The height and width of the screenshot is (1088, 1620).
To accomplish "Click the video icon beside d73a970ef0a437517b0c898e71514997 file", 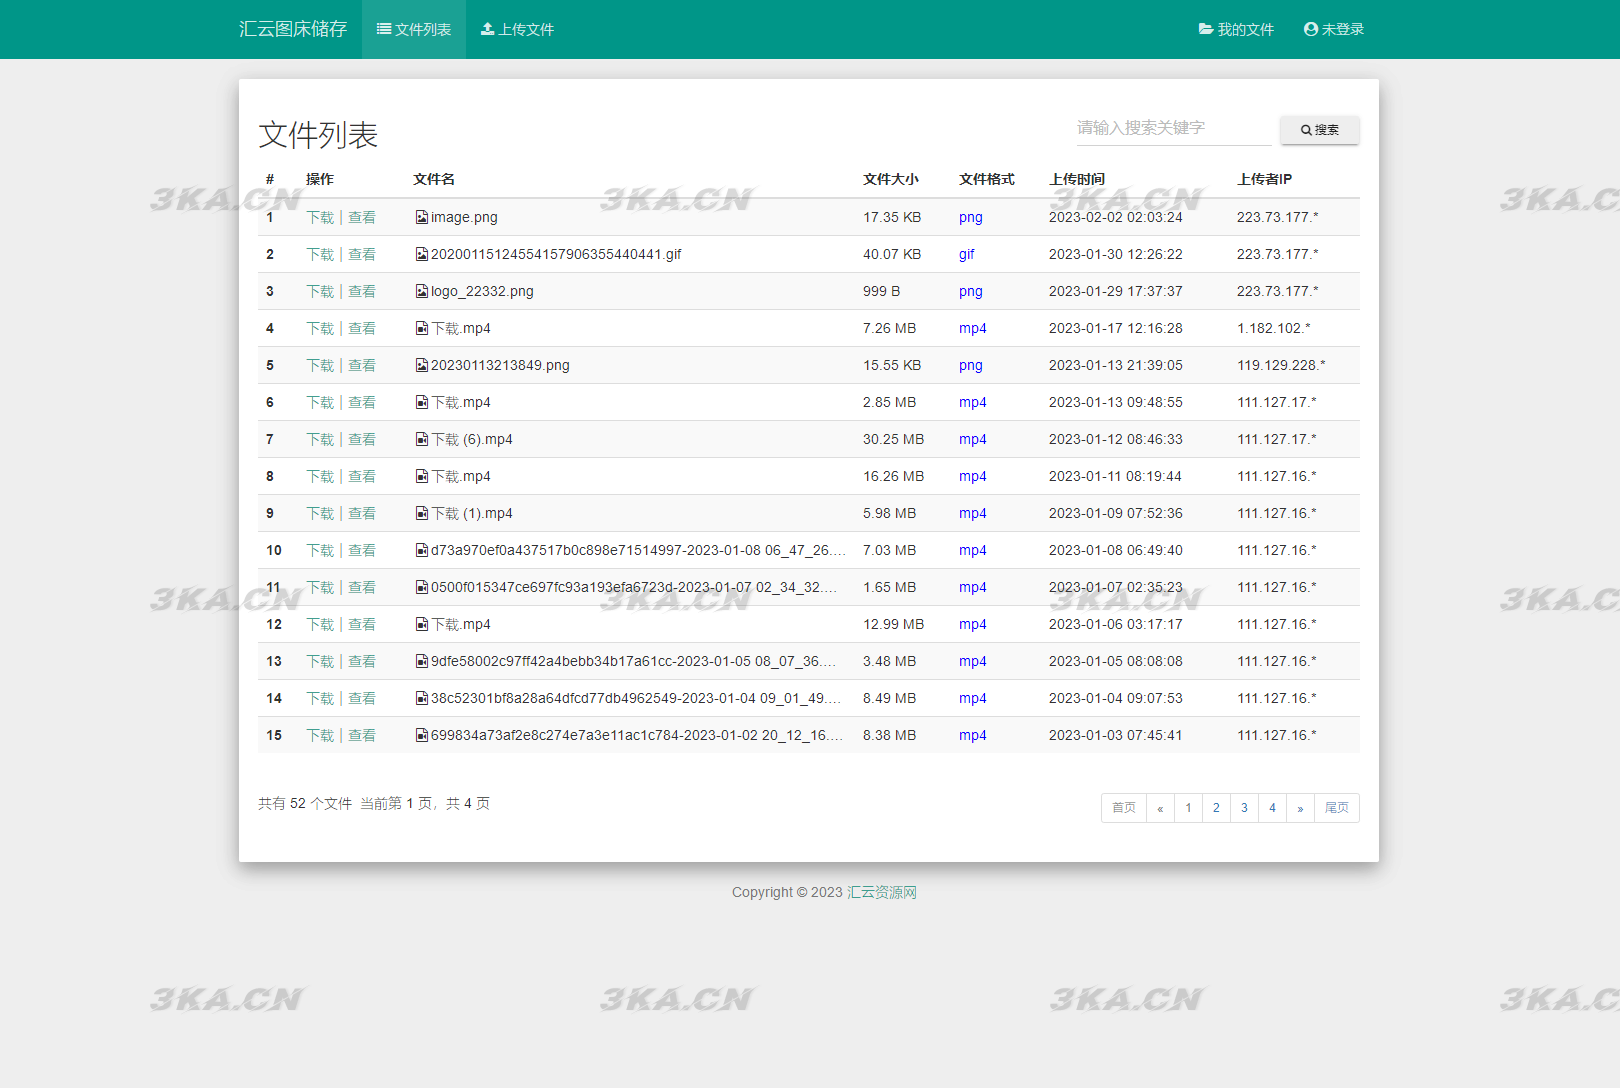I will tap(422, 550).
